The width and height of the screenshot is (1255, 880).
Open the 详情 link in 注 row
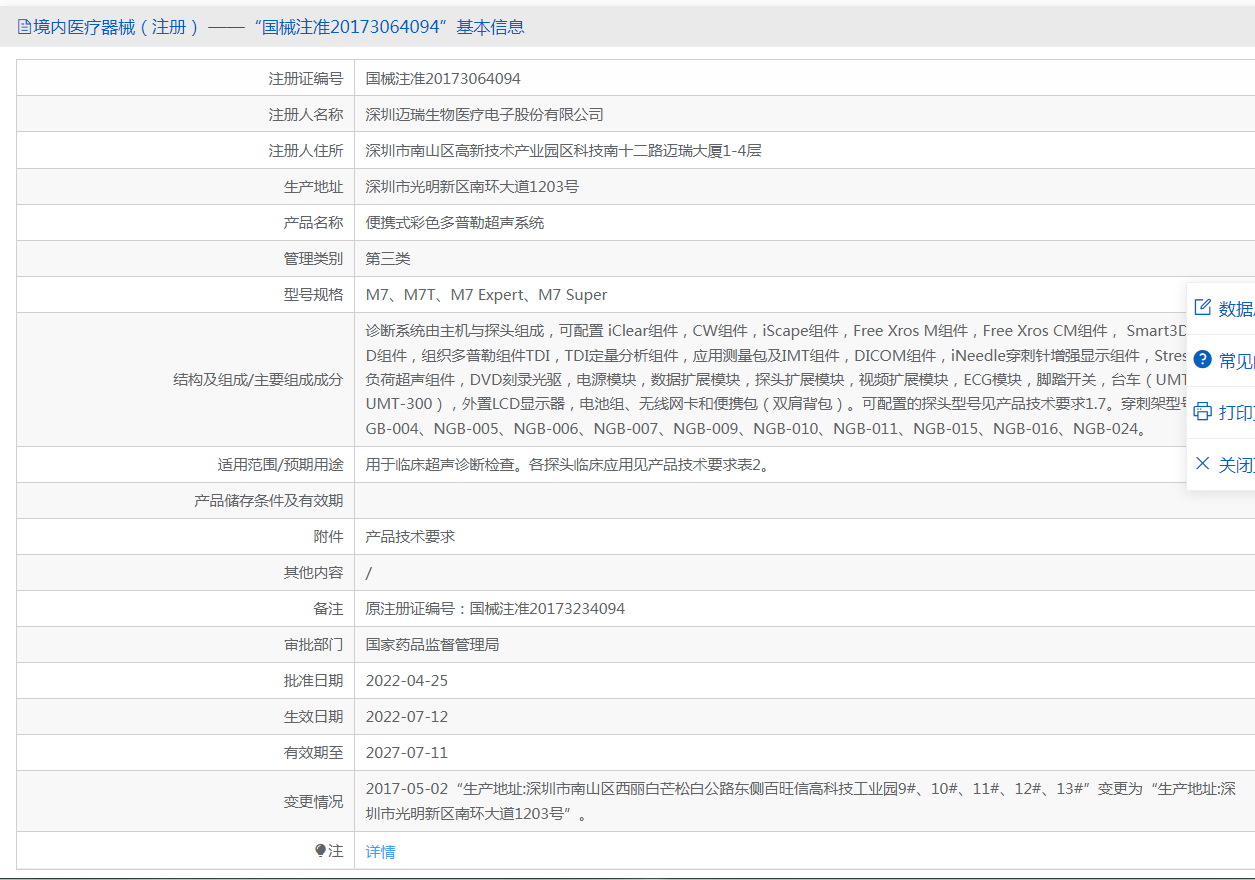[x=380, y=852]
